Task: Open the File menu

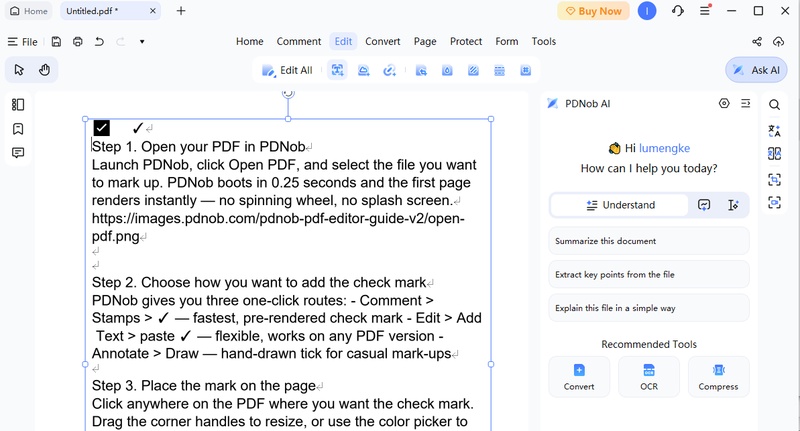Action: click(22, 42)
